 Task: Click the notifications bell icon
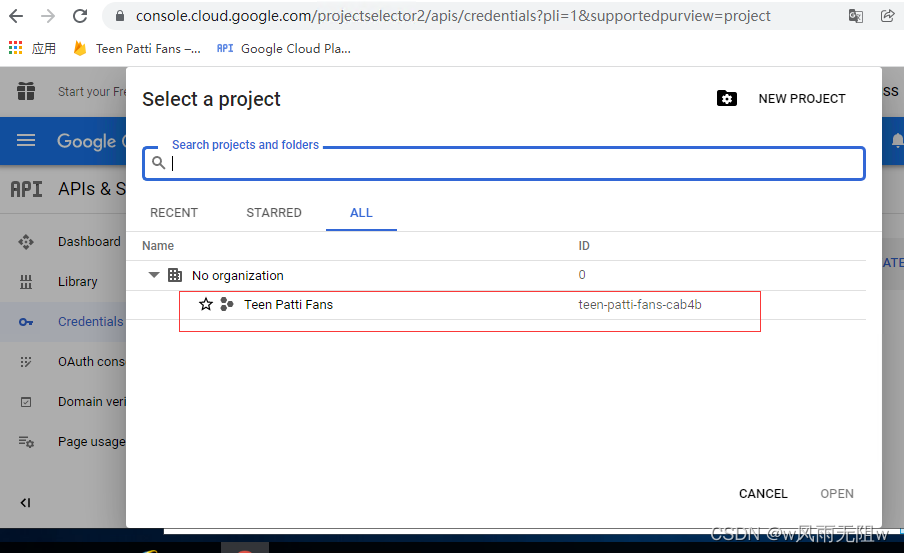[x=897, y=140]
